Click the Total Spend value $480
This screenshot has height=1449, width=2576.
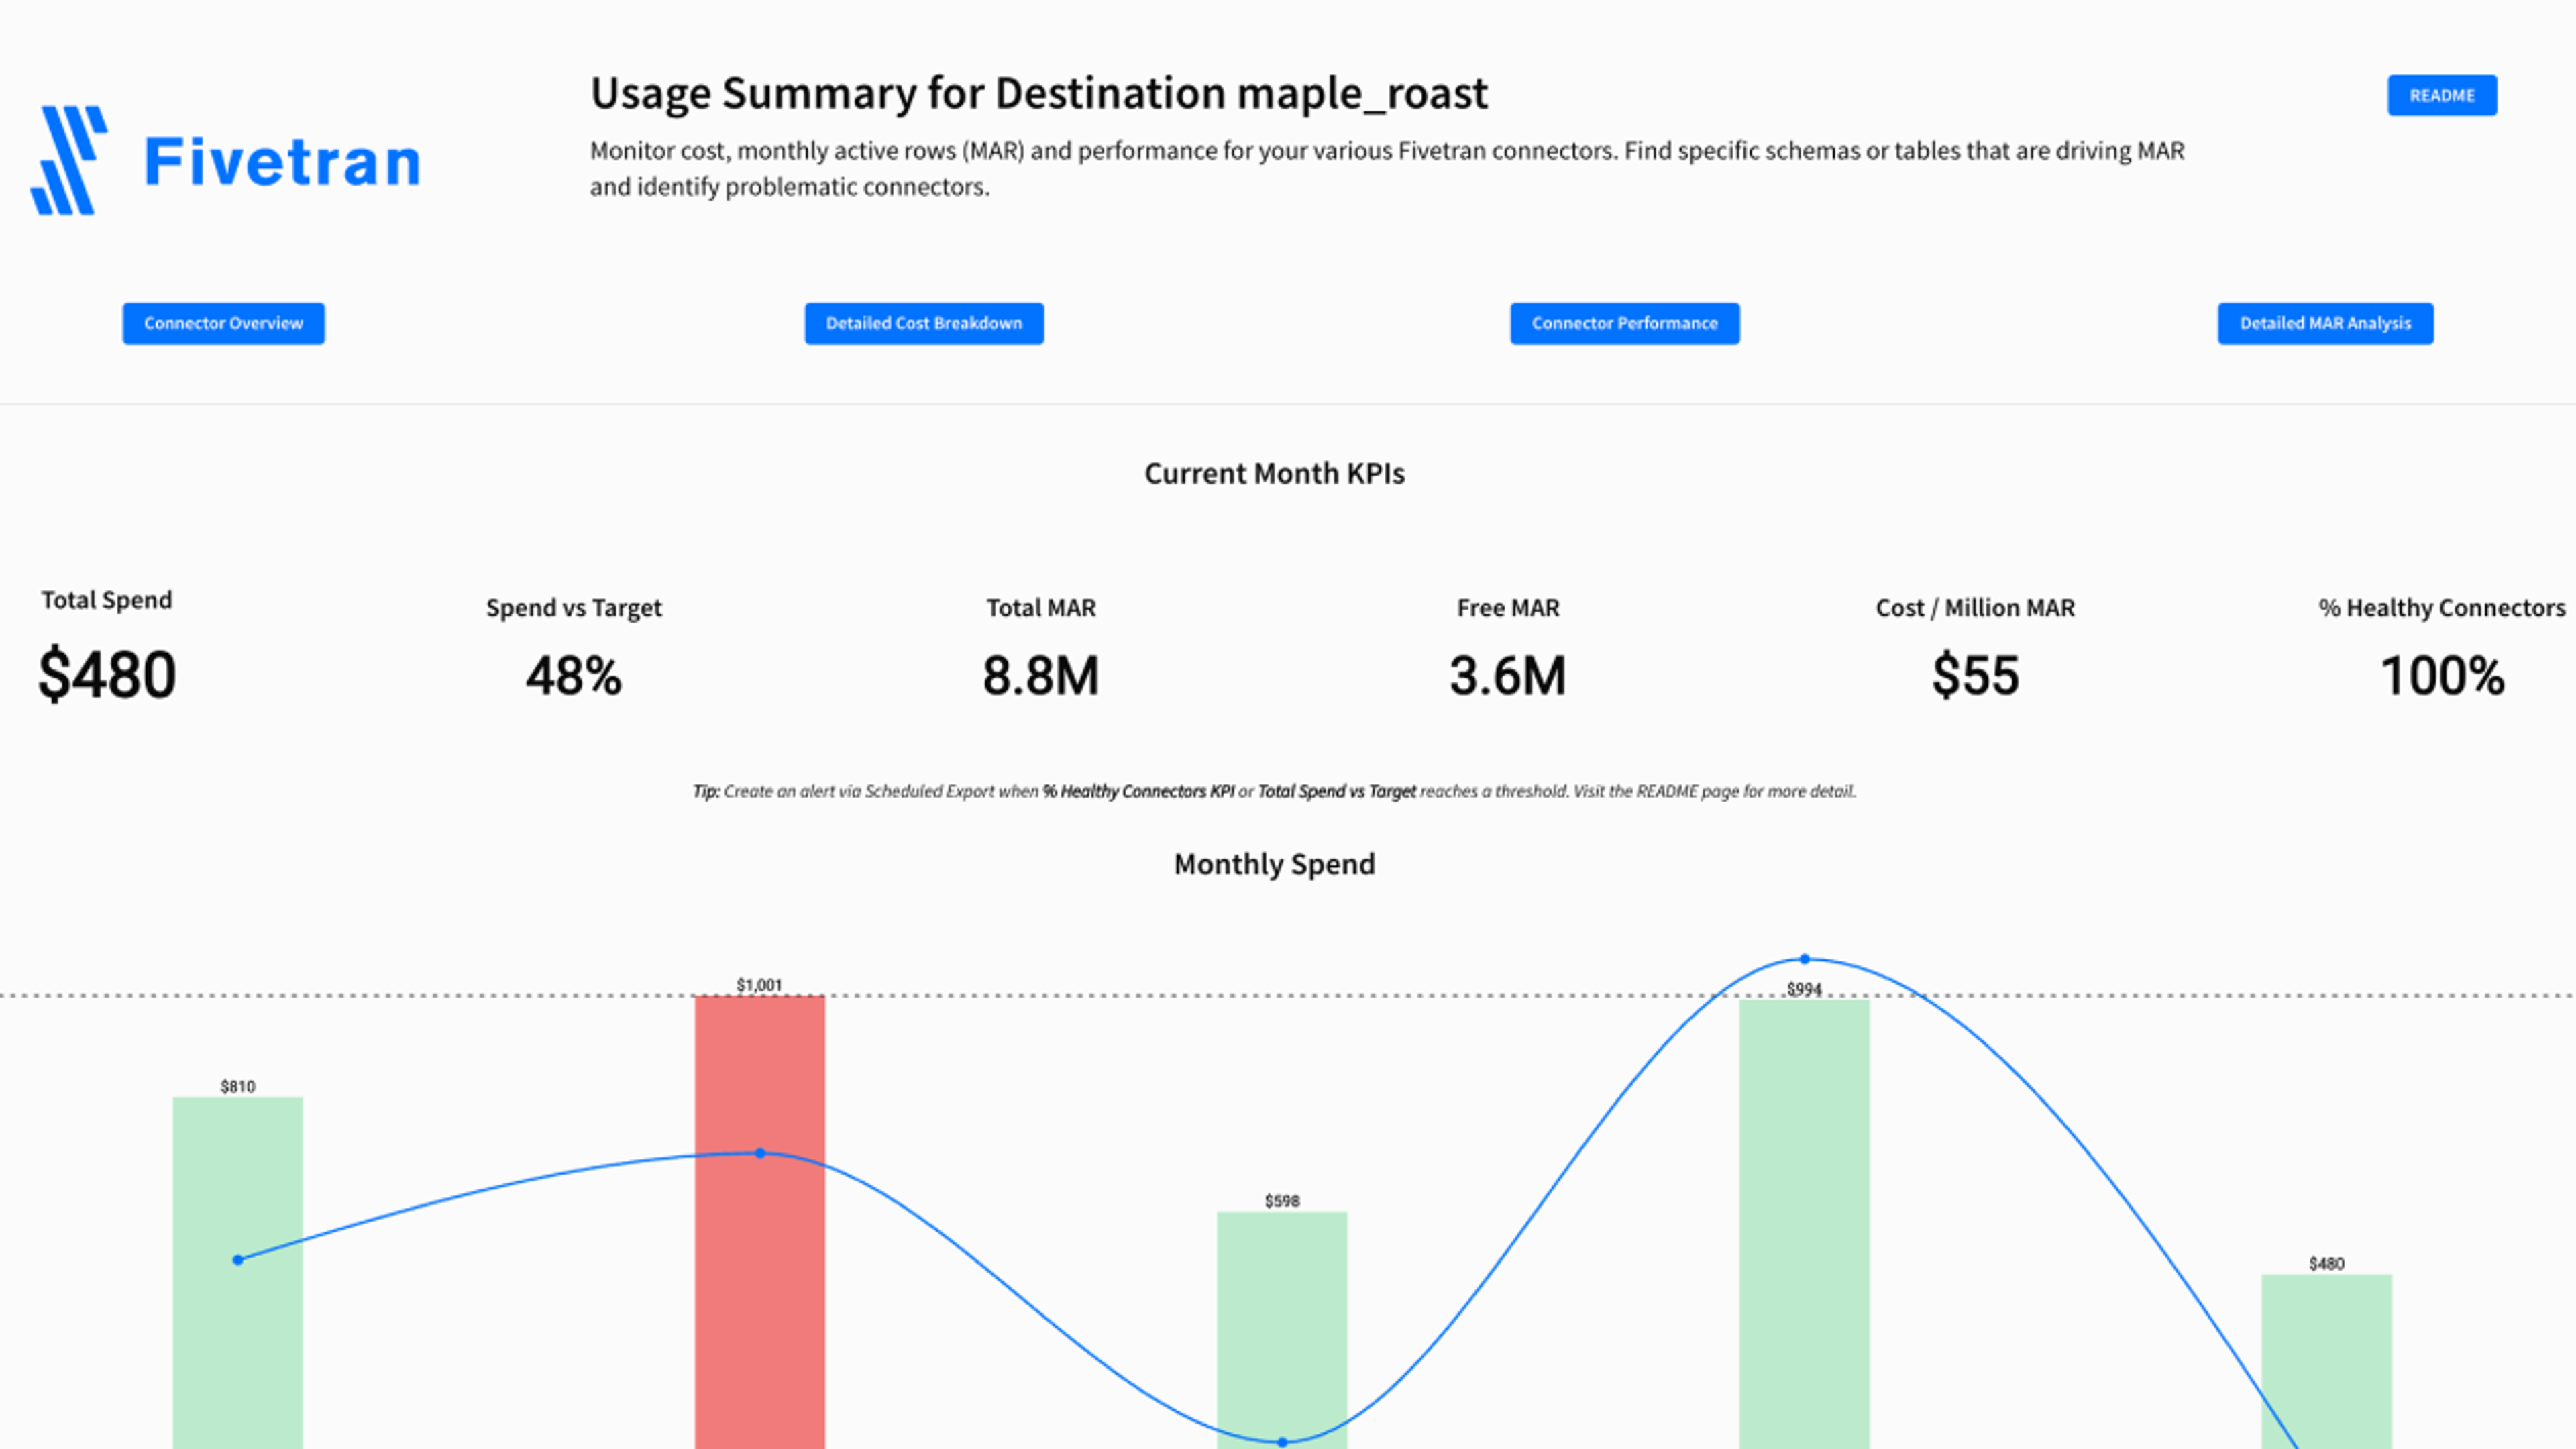tap(107, 674)
